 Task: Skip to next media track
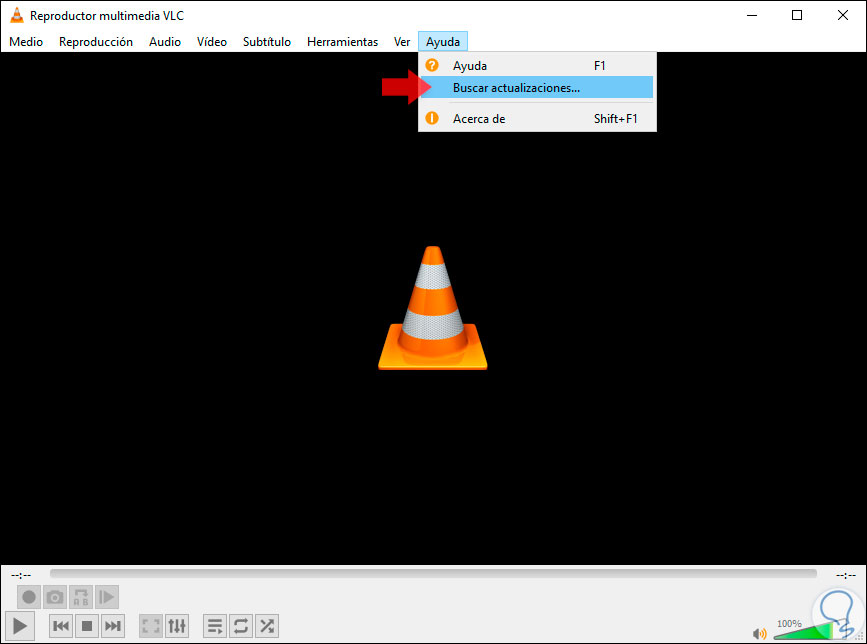click(113, 626)
